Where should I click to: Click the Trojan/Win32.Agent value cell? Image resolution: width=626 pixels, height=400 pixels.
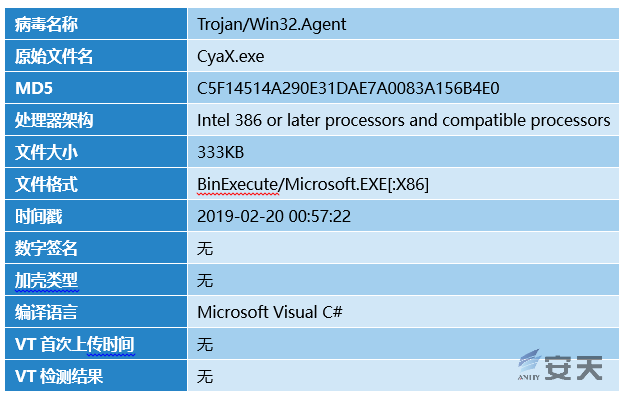point(403,24)
